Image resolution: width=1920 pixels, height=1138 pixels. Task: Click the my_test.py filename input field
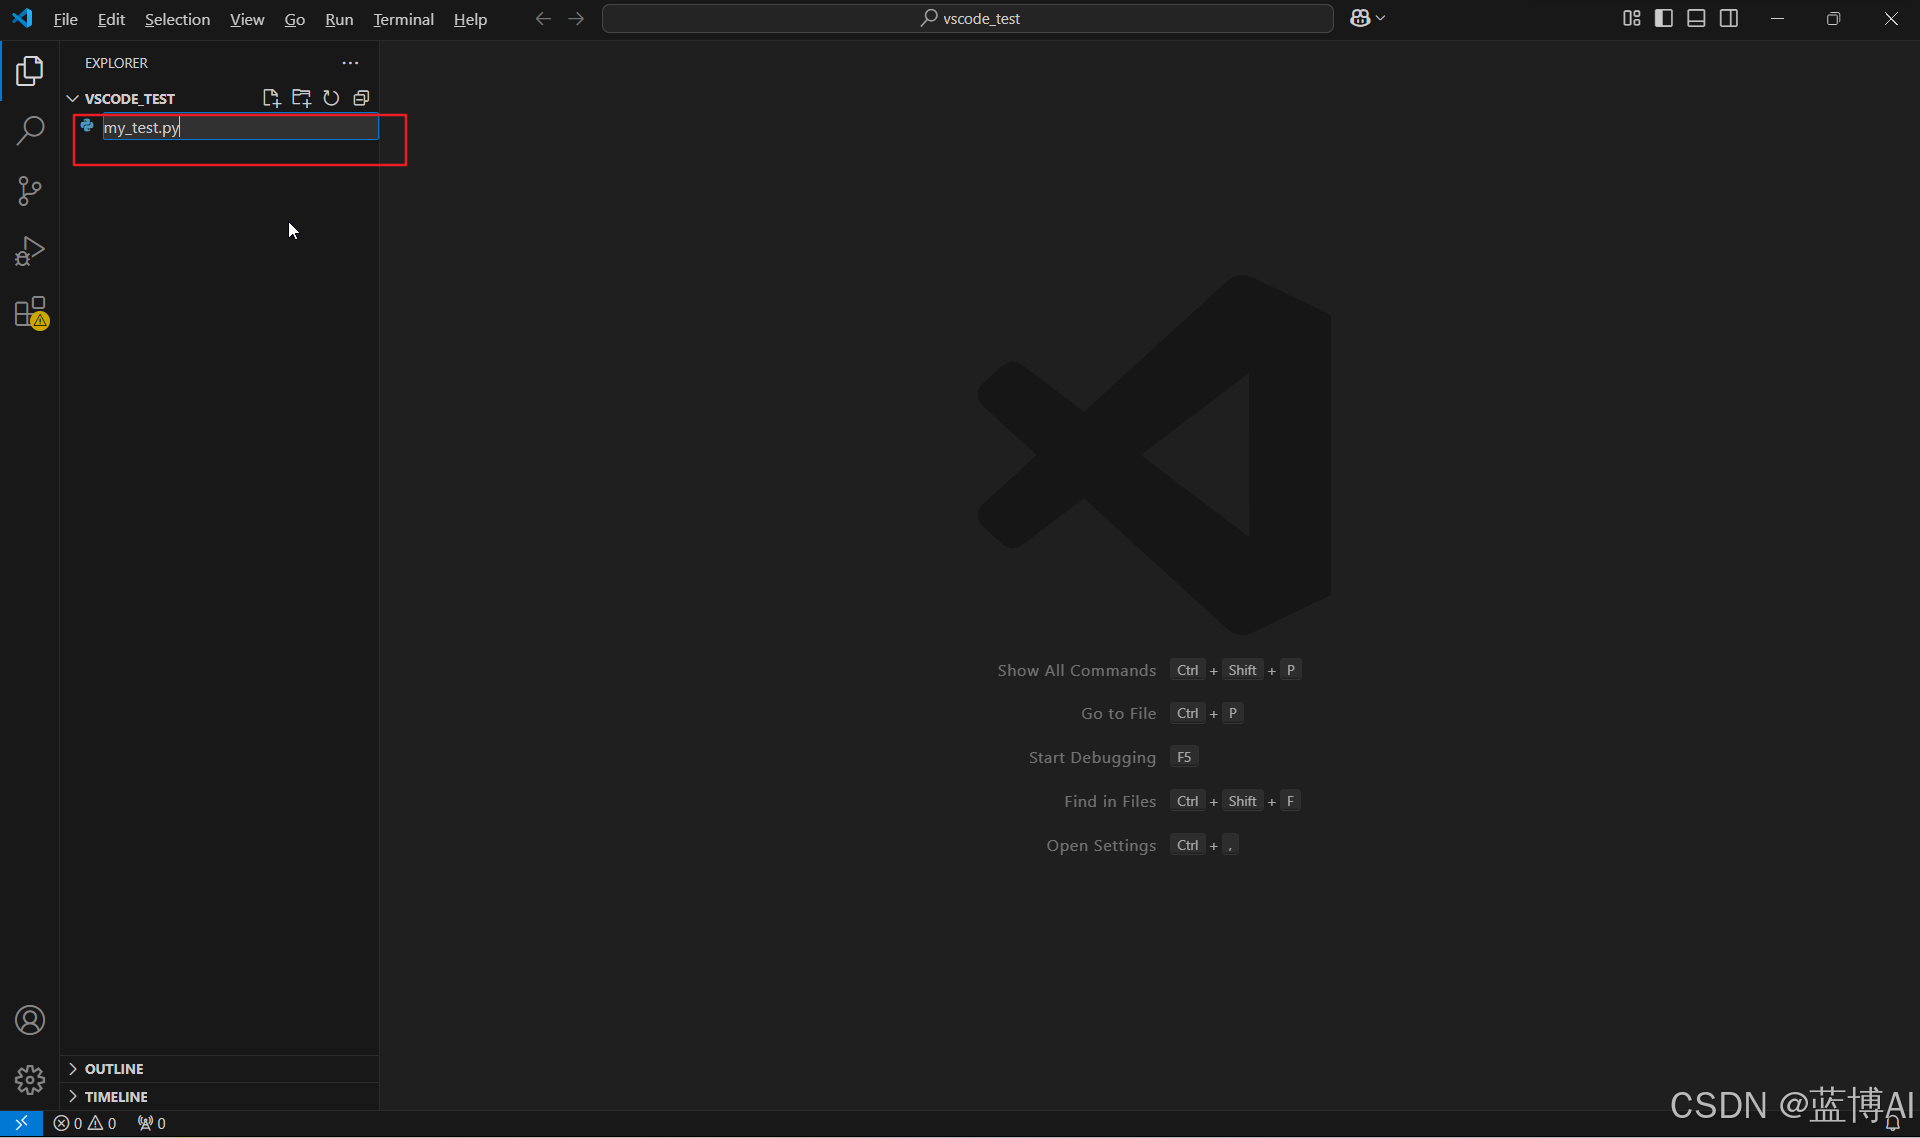point(240,128)
